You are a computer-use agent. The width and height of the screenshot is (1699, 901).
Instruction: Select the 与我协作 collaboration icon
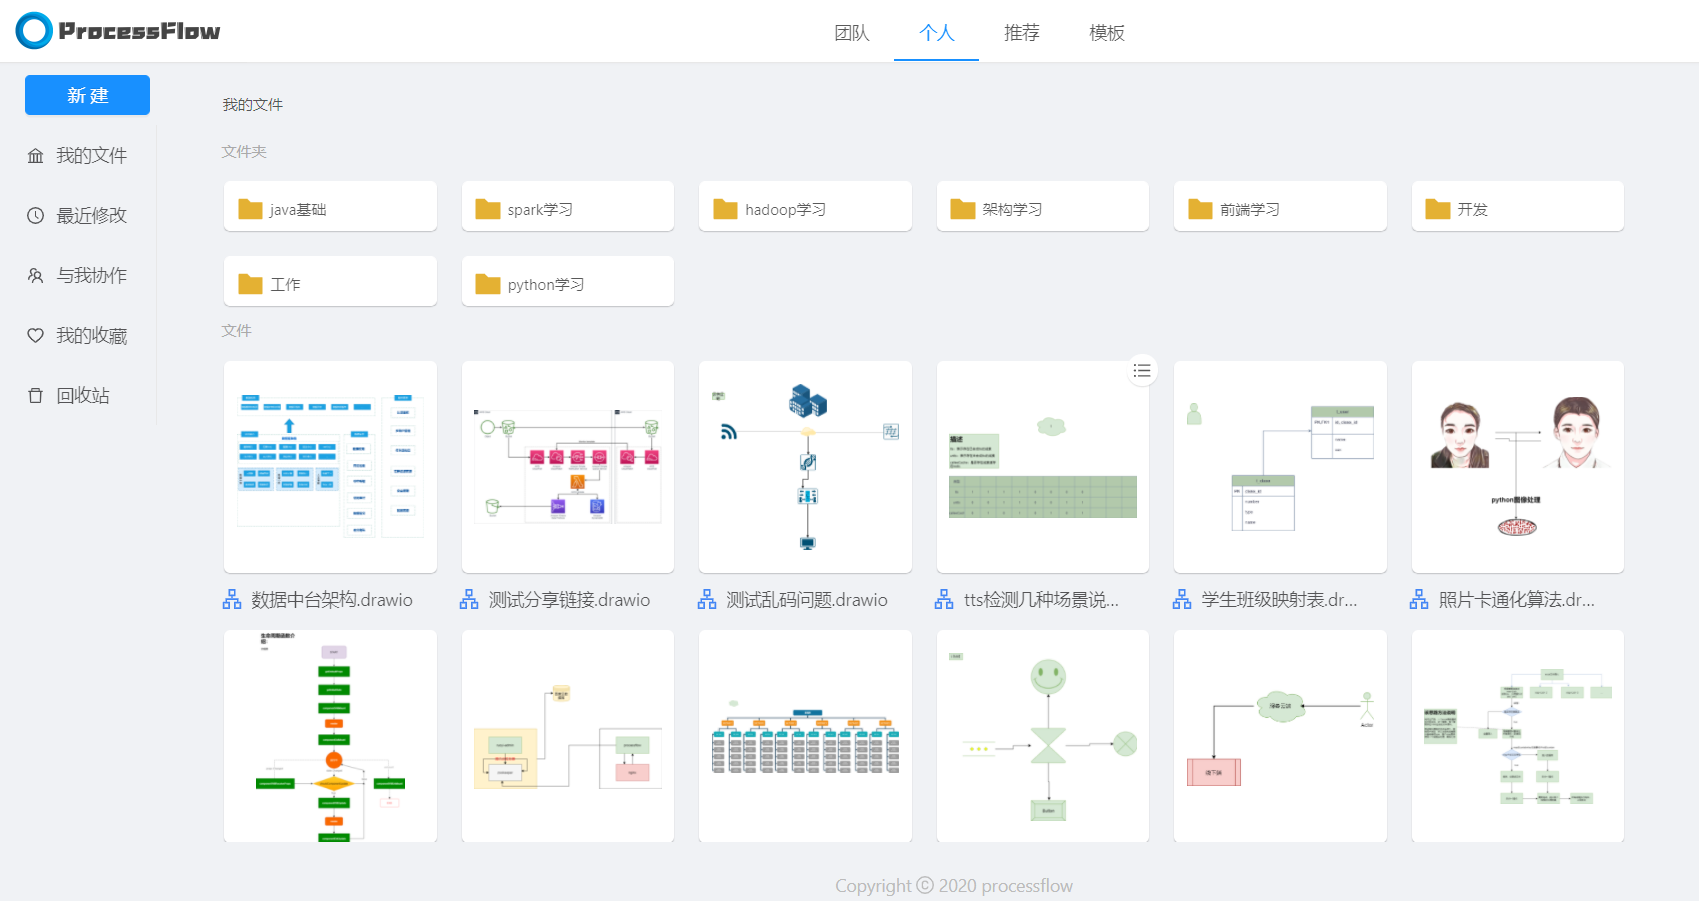click(36, 275)
